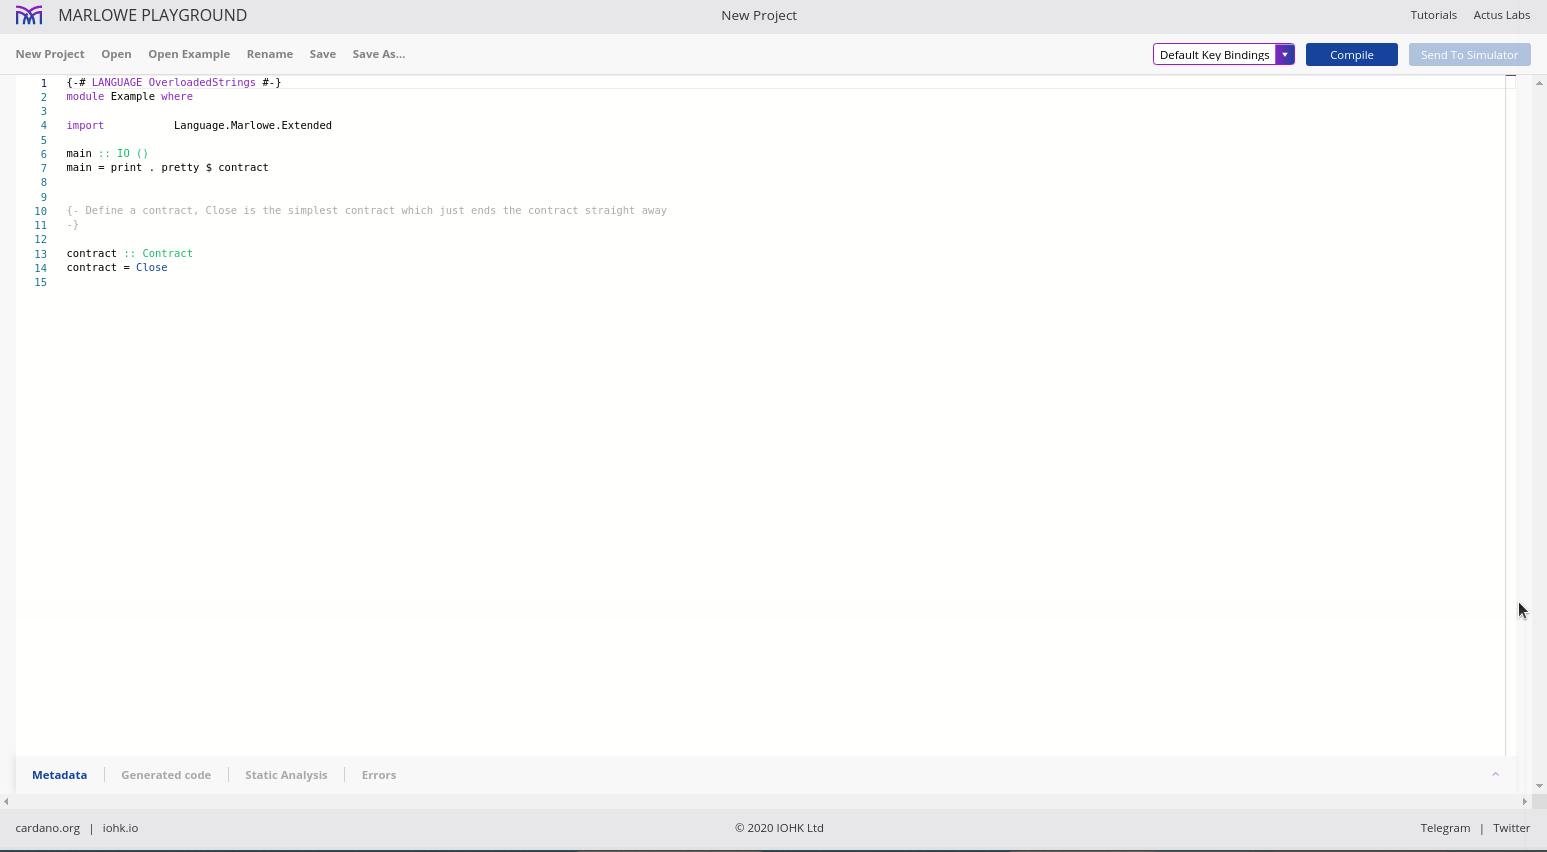The width and height of the screenshot is (1547, 852).
Task: Choose Rename in the toolbar
Action: click(x=270, y=54)
